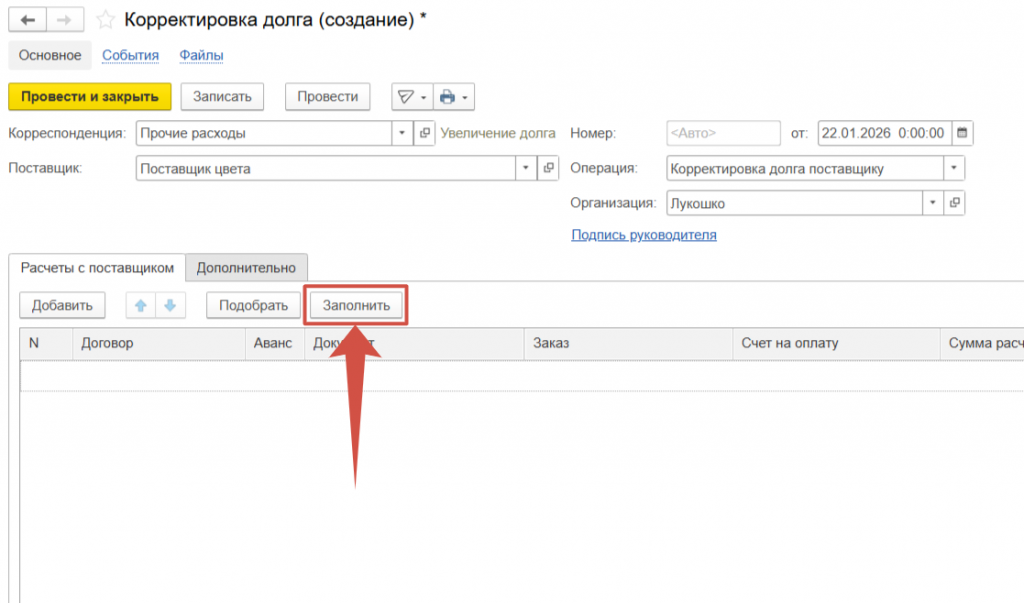
Task: Expand the Организация dropdown list
Action: (932, 203)
